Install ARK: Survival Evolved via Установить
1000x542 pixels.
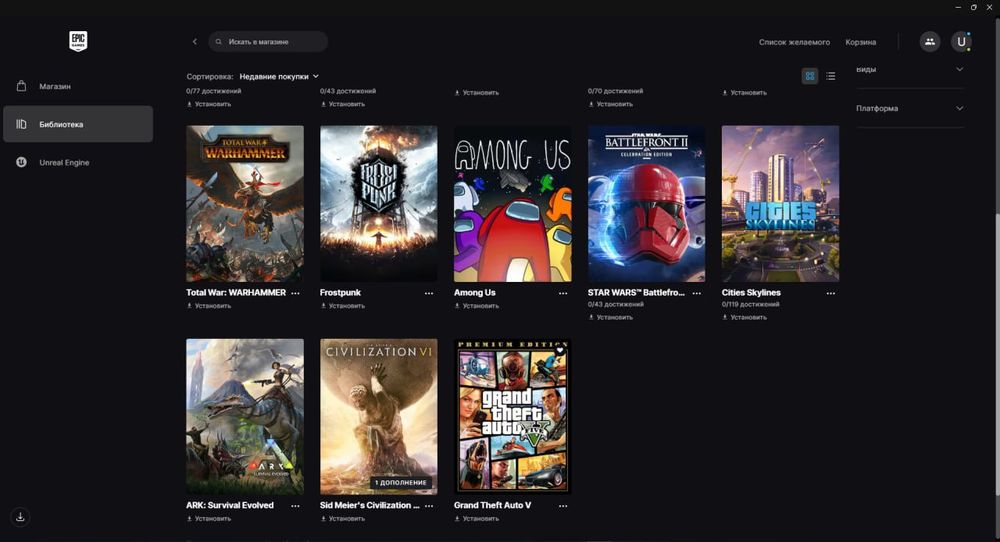[209, 518]
